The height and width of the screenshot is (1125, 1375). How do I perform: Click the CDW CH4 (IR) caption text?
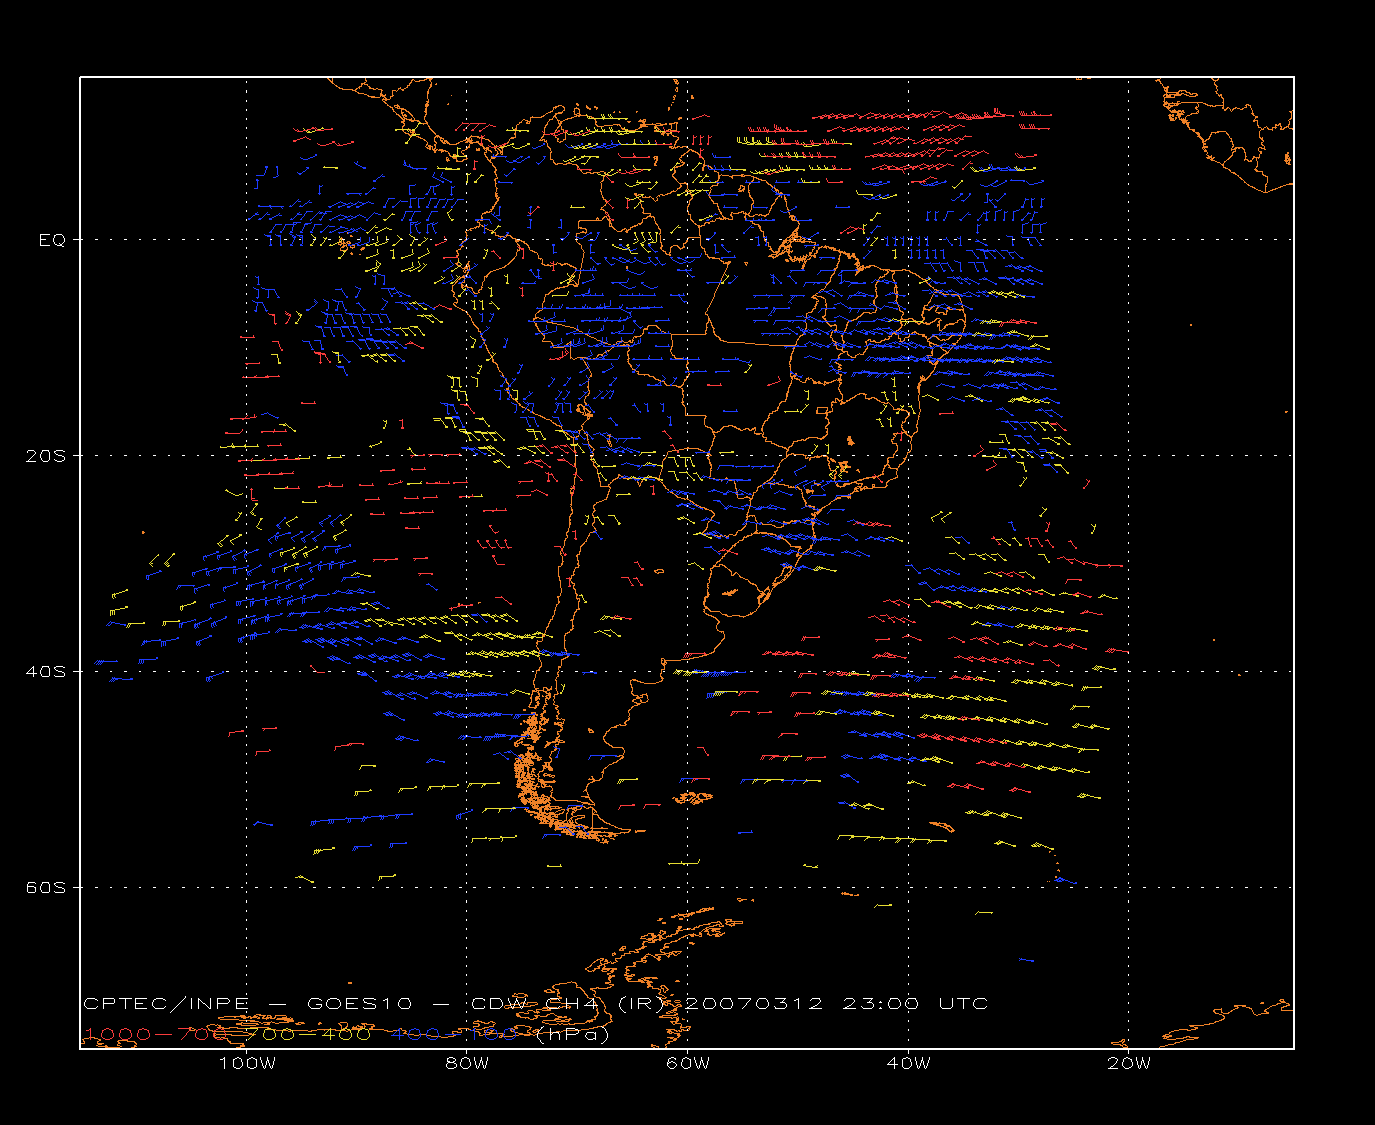coord(569,1003)
